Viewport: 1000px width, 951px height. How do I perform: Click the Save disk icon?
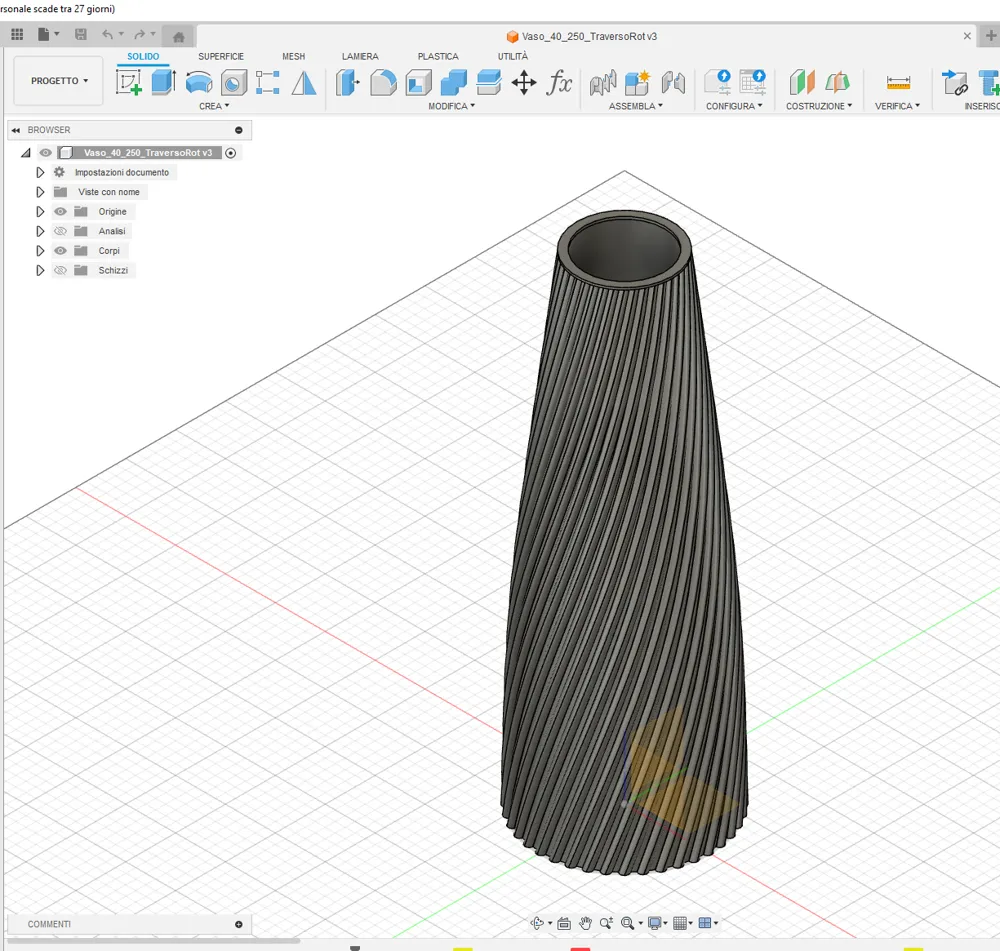(x=80, y=34)
